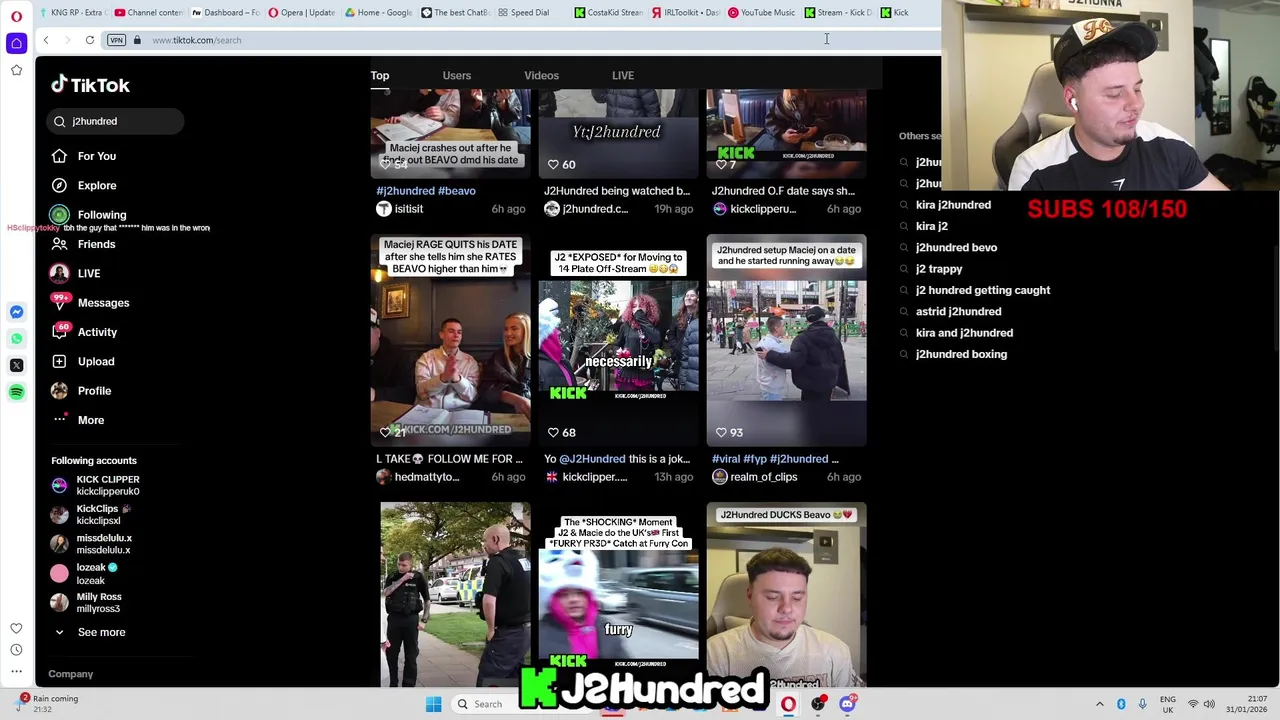
Task: Open J2Hundred DUCKS Beavo video
Action: 786,595
